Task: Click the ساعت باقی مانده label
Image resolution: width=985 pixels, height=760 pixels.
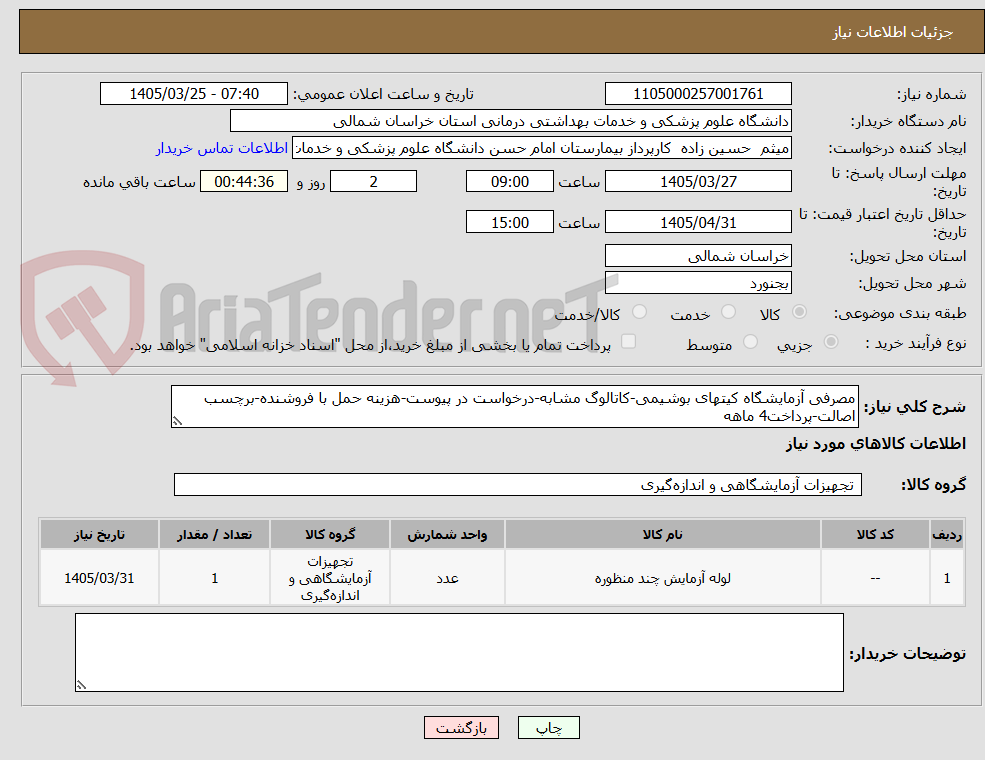Action: click(x=139, y=182)
